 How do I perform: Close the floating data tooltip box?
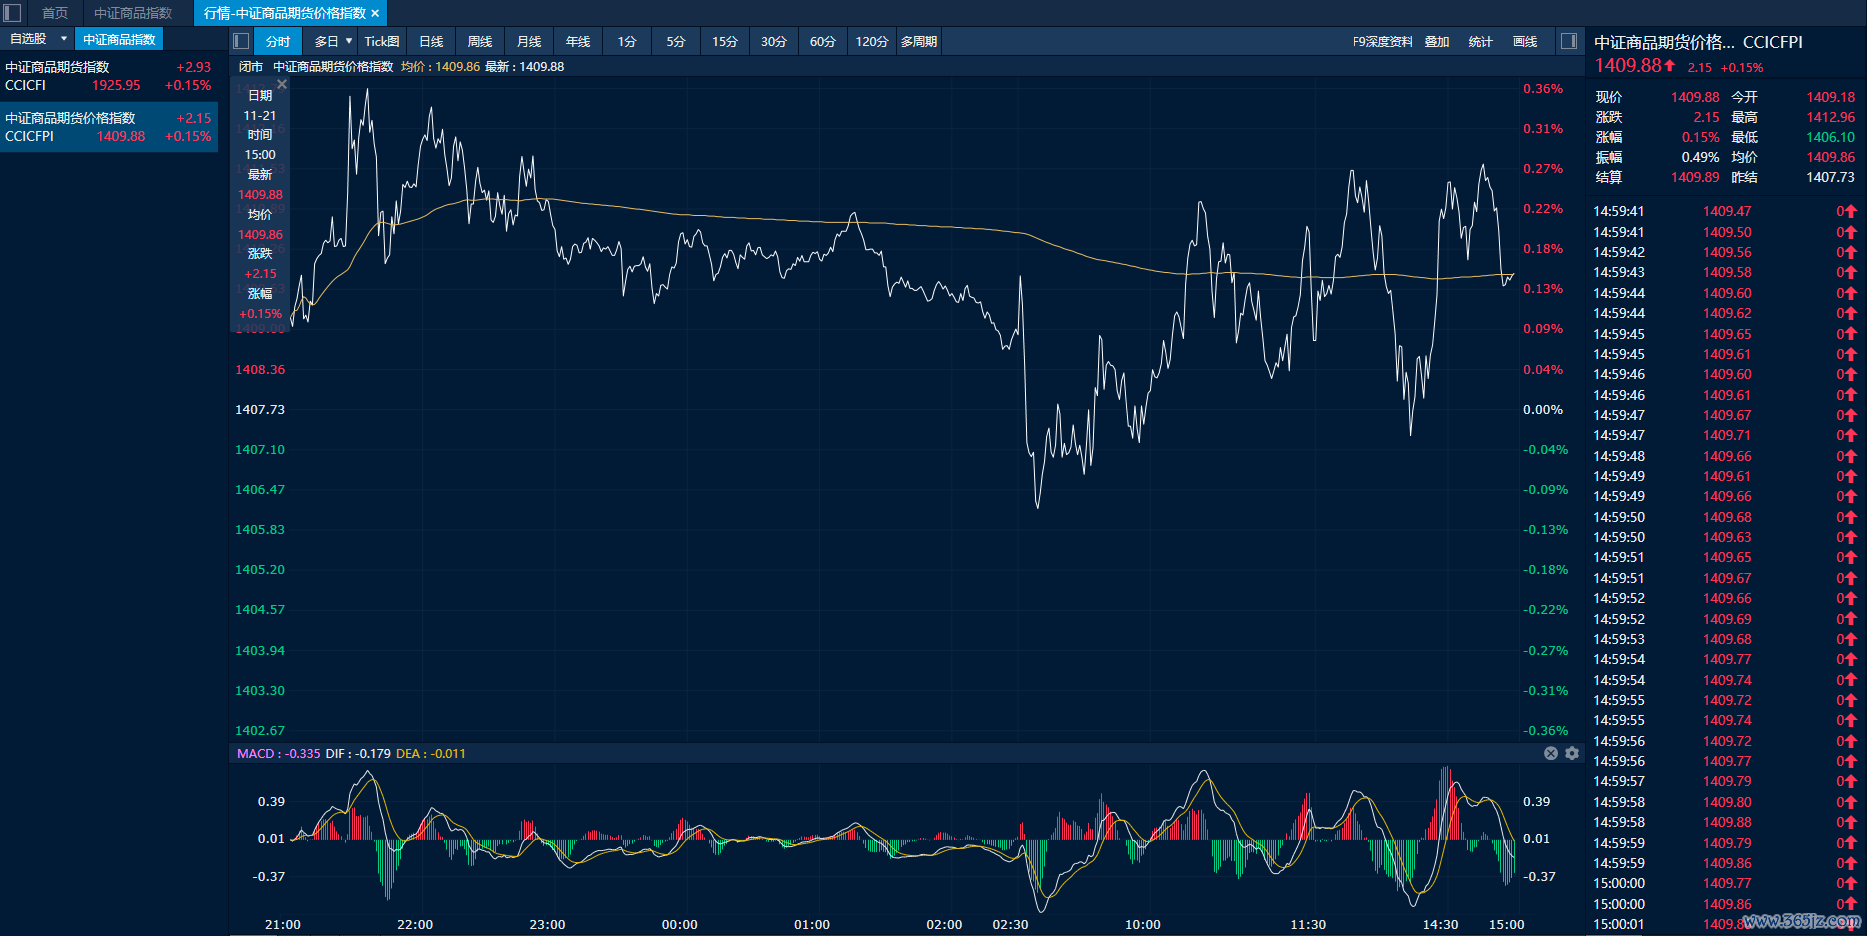pos(282,84)
